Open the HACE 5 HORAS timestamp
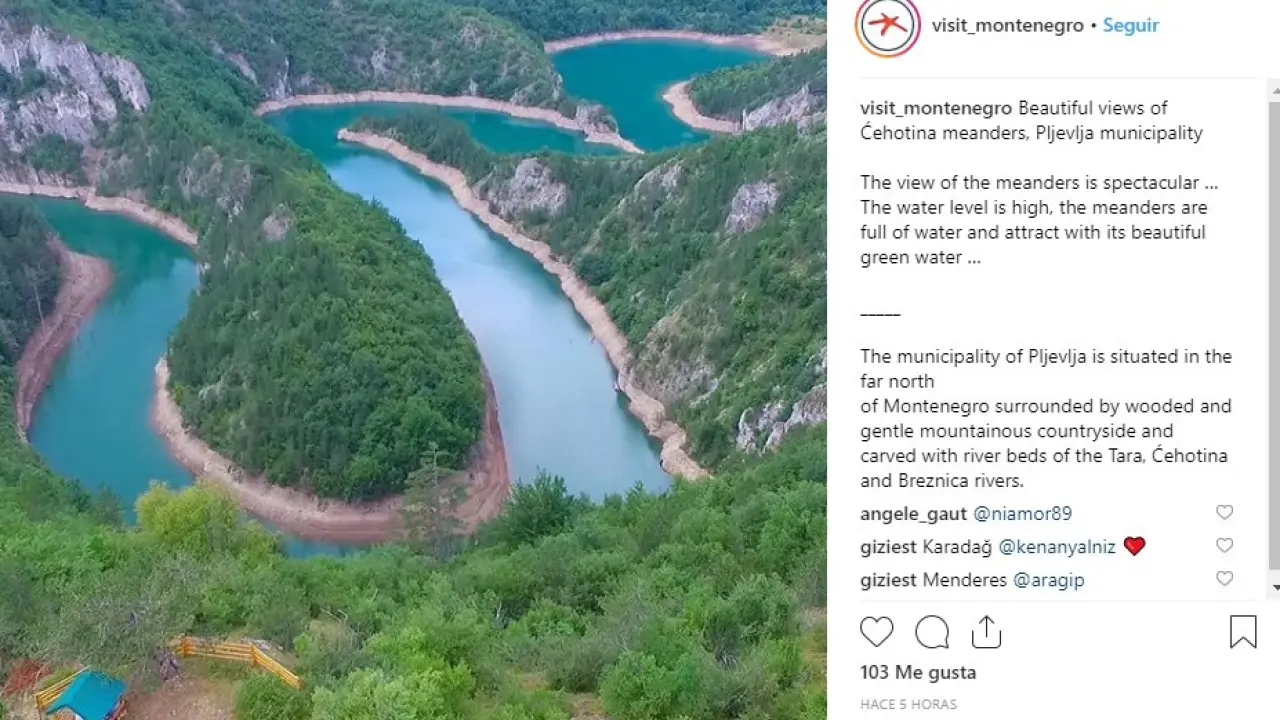The height and width of the screenshot is (720, 1280). (x=908, y=705)
